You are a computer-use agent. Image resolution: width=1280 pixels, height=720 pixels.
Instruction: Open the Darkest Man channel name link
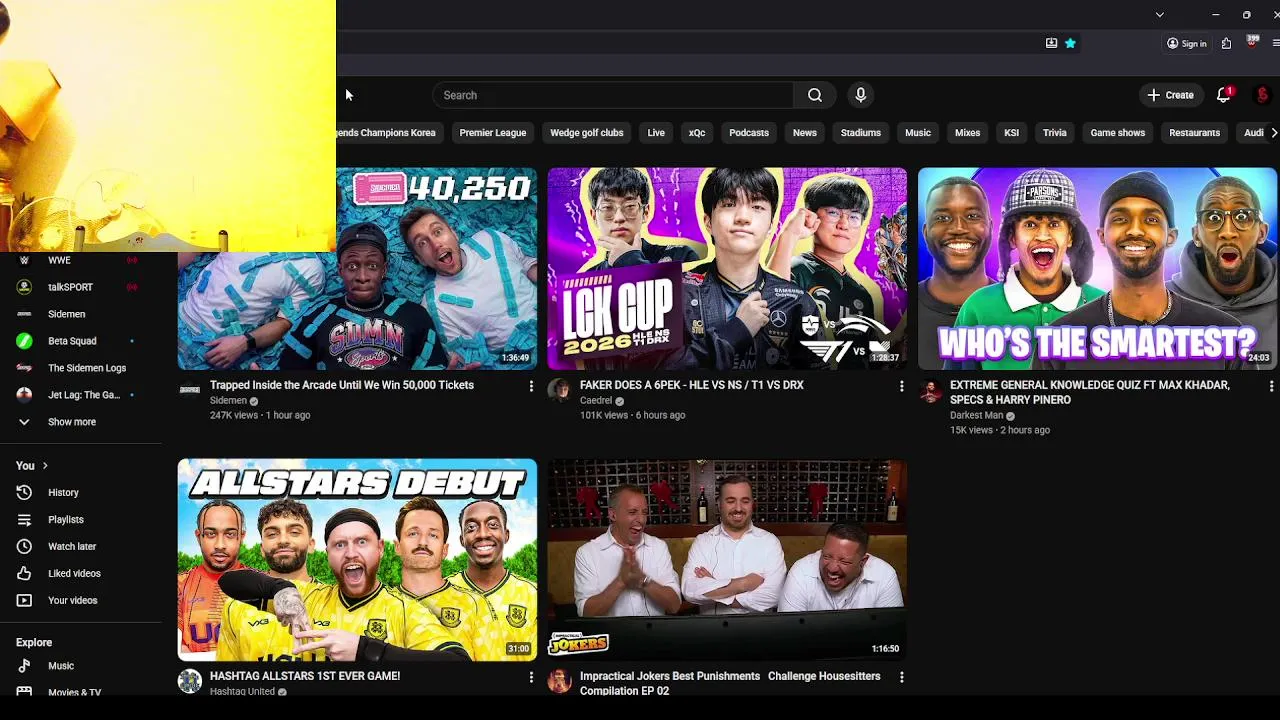976,416
